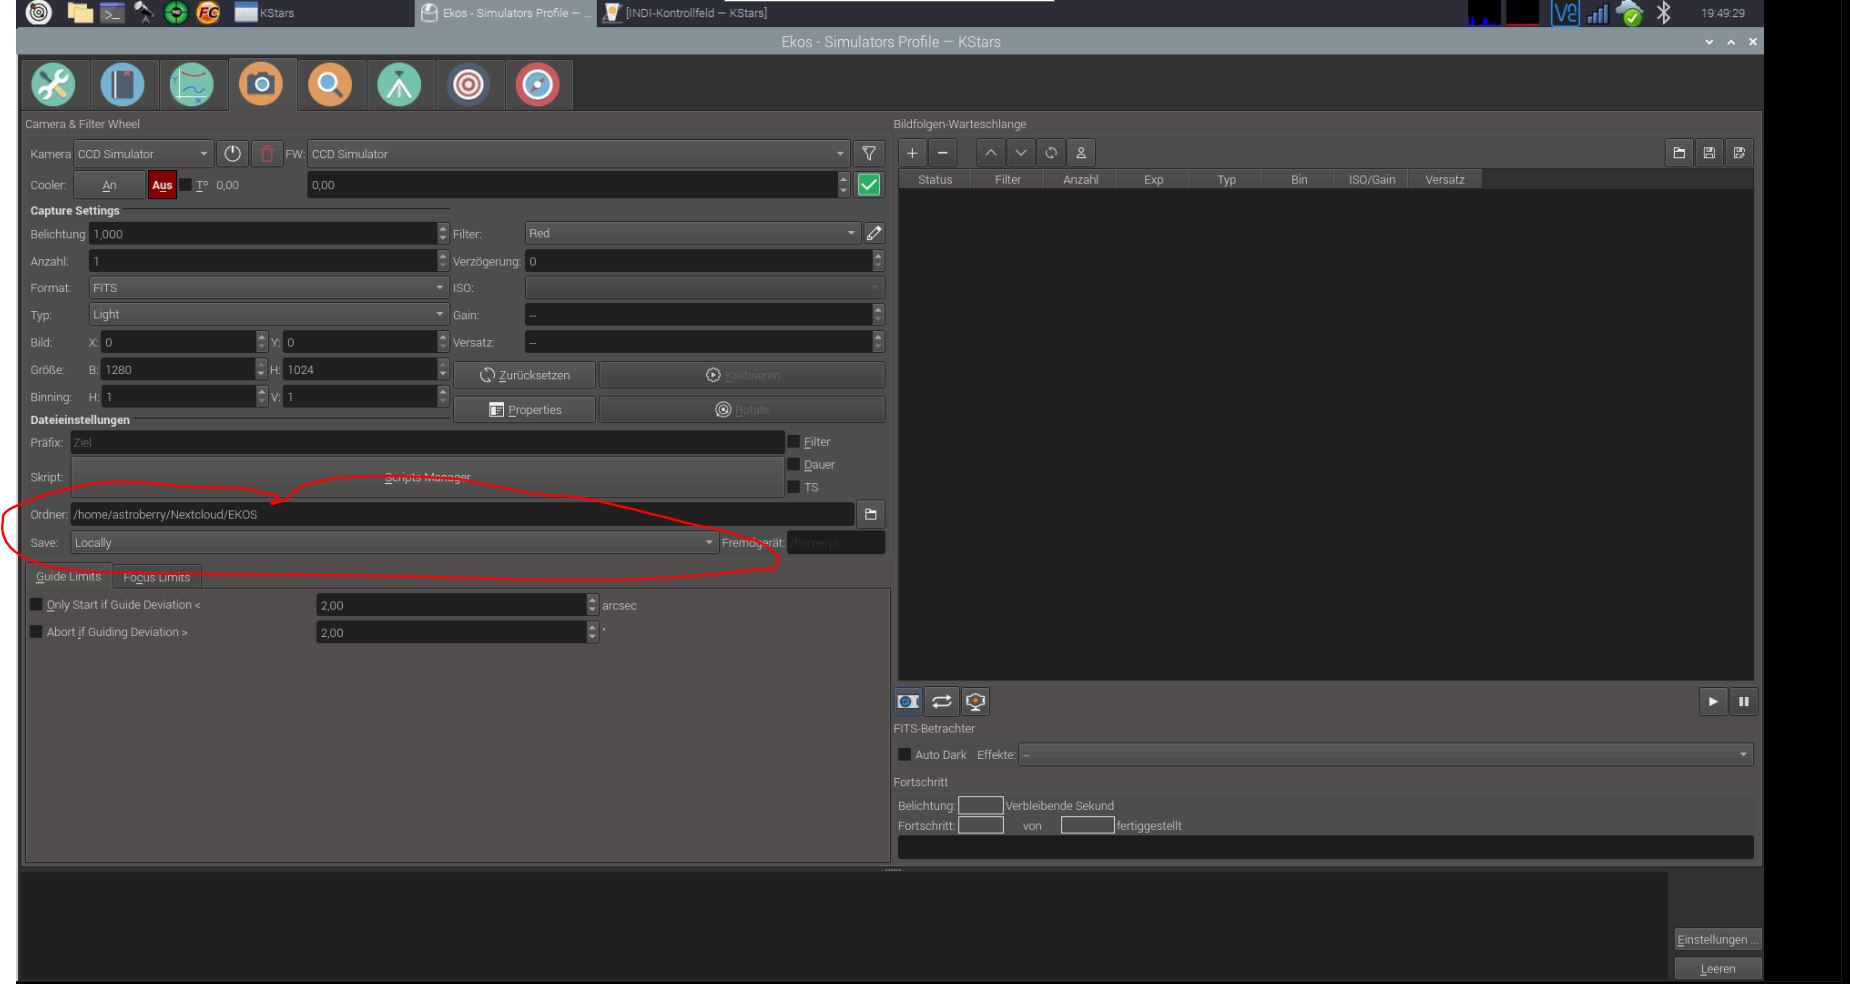Viewport: 1850px width, 984px height.
Task: Move job down with down-arrow icon
Action: coord(1020,154)
